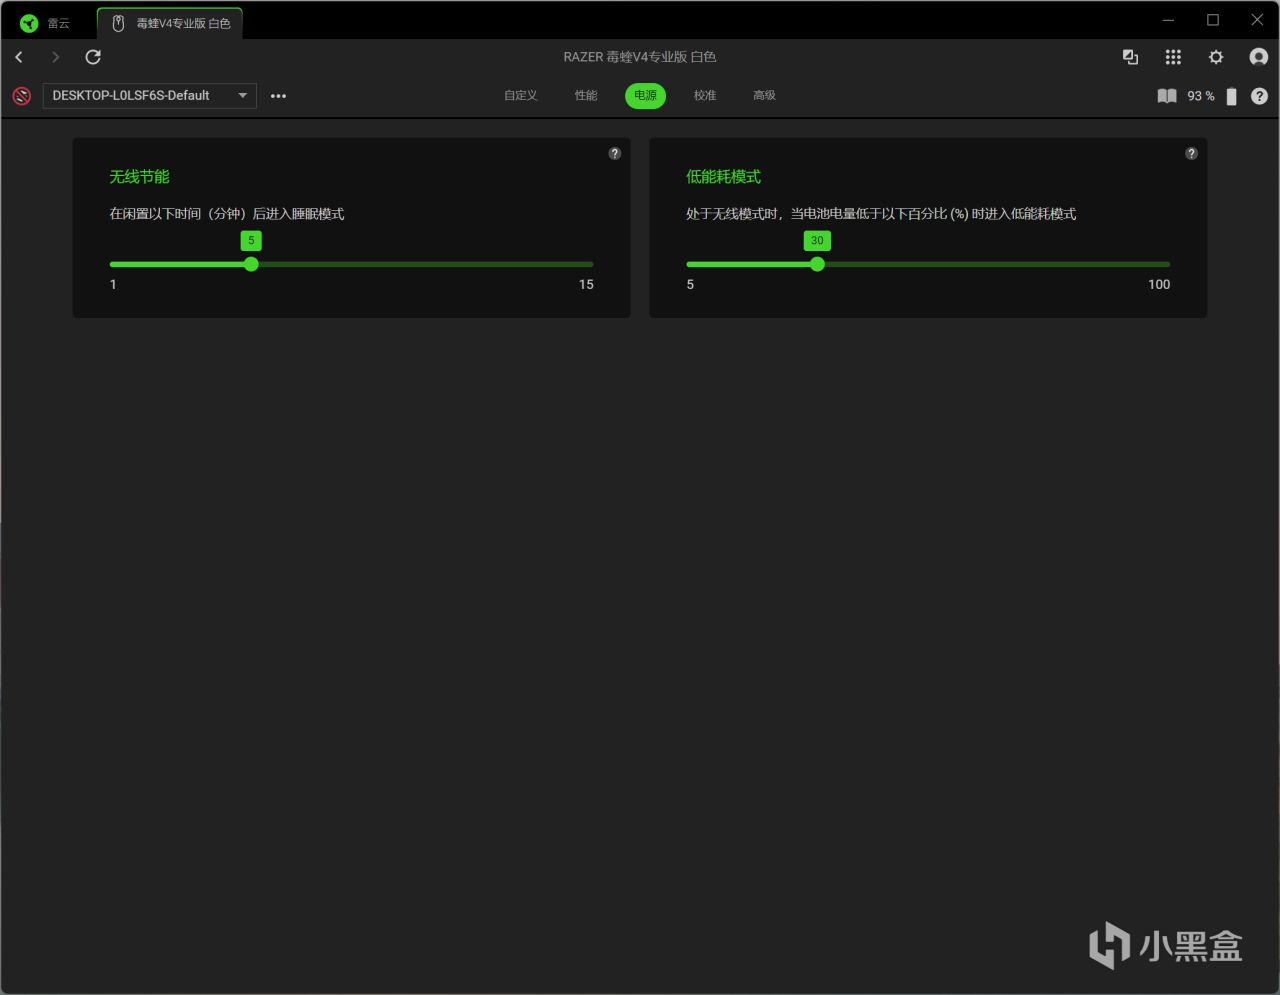Click the 无线节能 sleep time slider handle
The width and height of the screenshot is (1280, 995).
pyautogui.click(x=251, y=264)
